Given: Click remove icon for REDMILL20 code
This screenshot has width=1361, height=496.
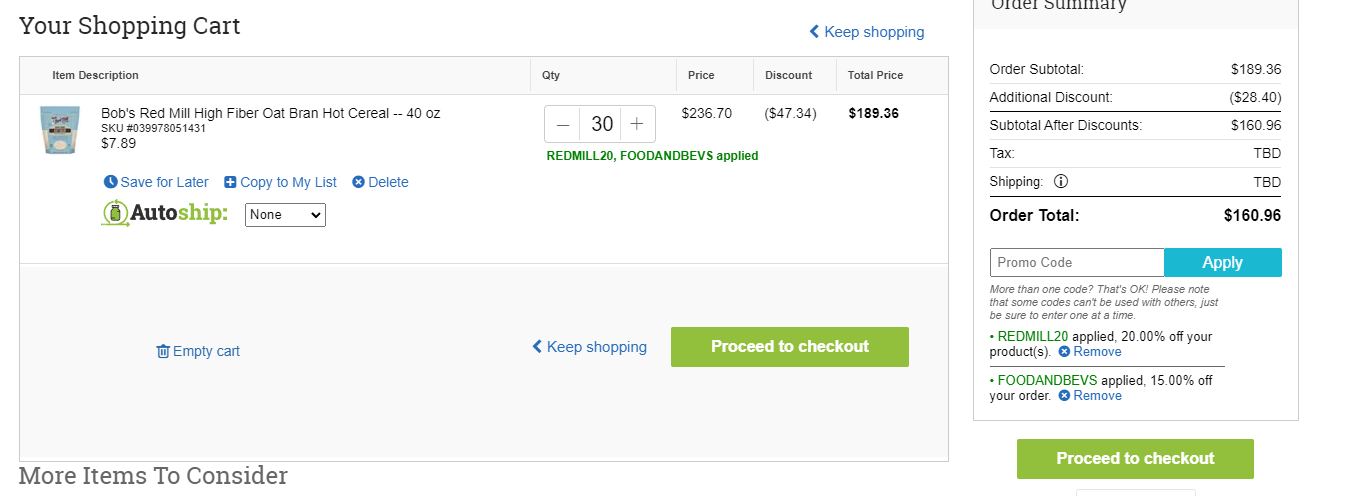Looking at the screenshot, I should coord(1064,352).
